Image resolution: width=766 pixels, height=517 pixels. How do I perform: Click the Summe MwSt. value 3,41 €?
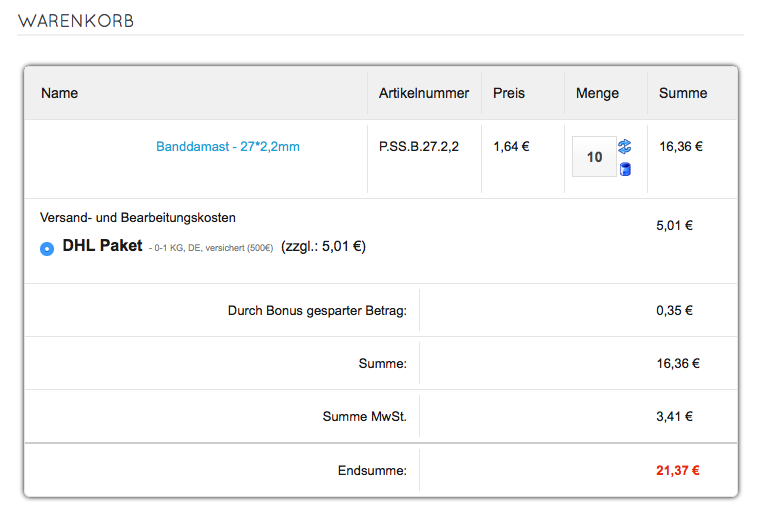[675, 417]
